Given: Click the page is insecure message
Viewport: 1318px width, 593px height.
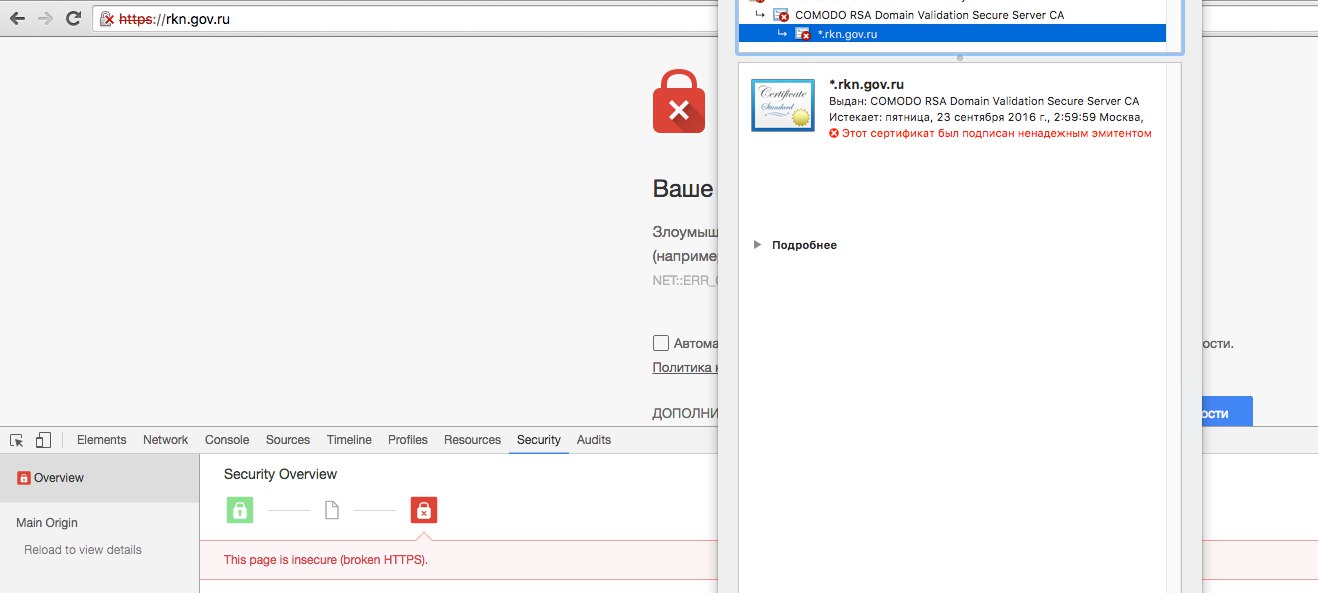Looking at the screenshot, I should click(x=326, y=560).
